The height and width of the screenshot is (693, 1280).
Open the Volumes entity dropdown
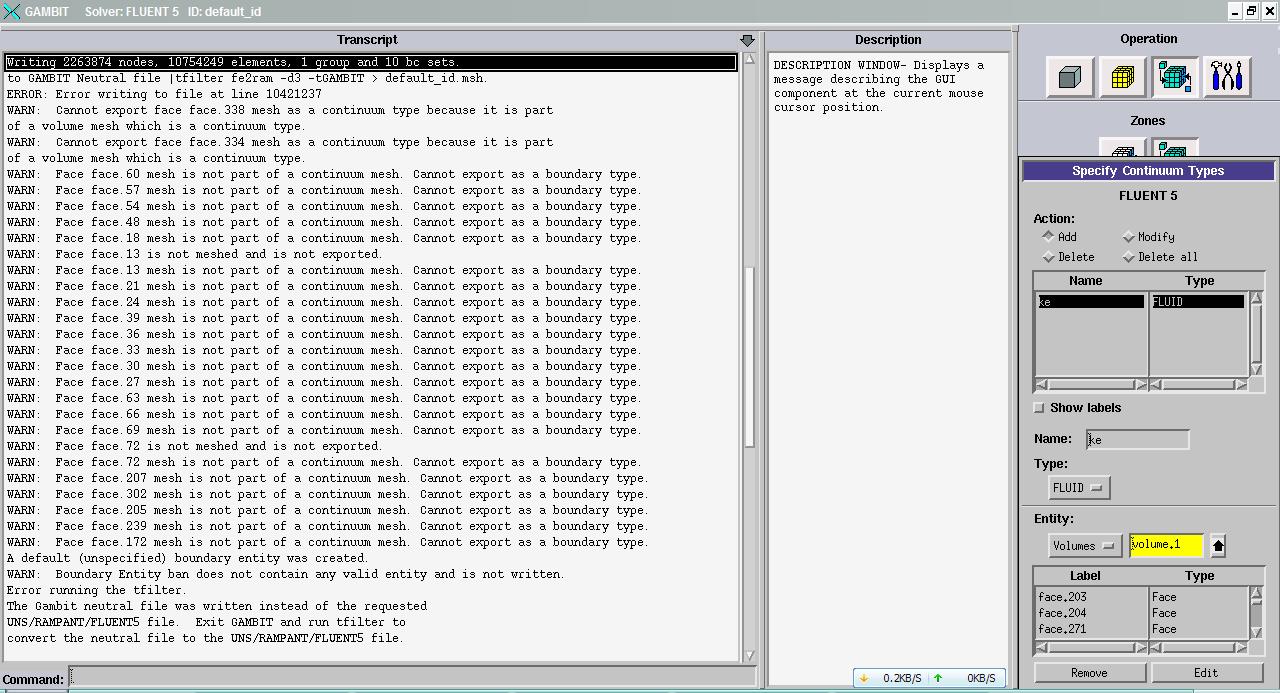pos(1084,545)
